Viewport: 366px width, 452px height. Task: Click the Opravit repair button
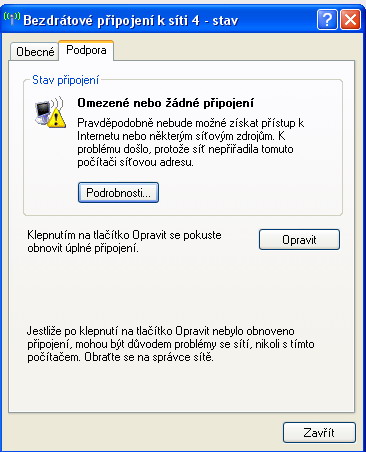[x=299, y=240]
